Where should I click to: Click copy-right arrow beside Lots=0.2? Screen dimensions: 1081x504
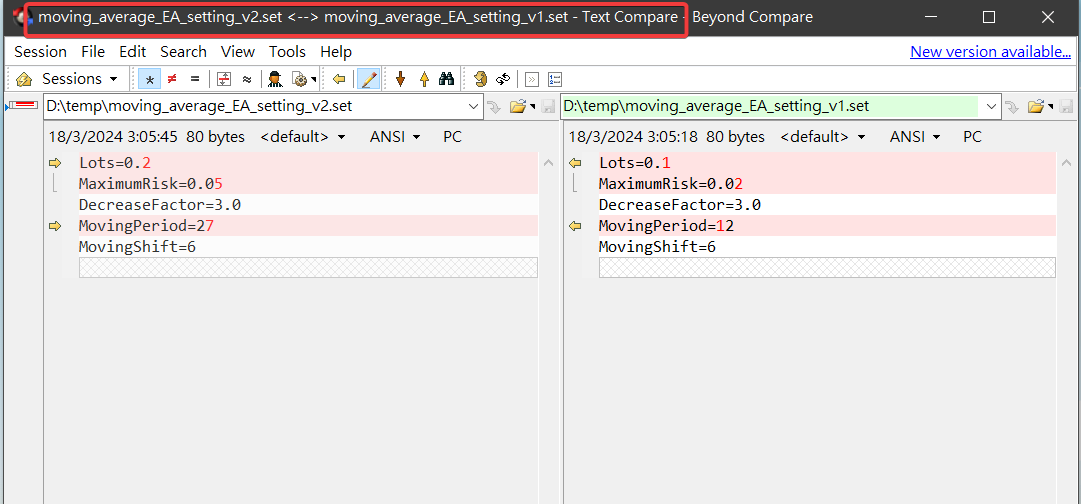point(55,163)
